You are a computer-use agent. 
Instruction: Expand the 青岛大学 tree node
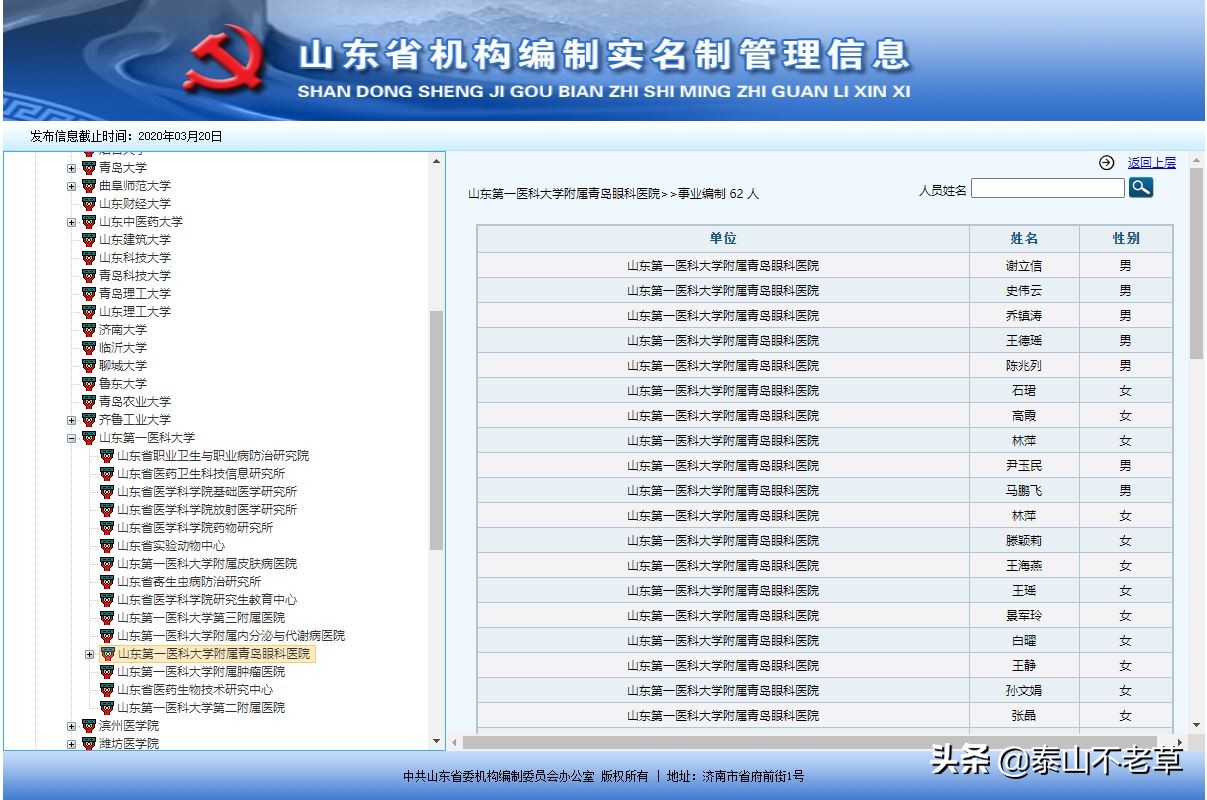[x=70, y=168]
